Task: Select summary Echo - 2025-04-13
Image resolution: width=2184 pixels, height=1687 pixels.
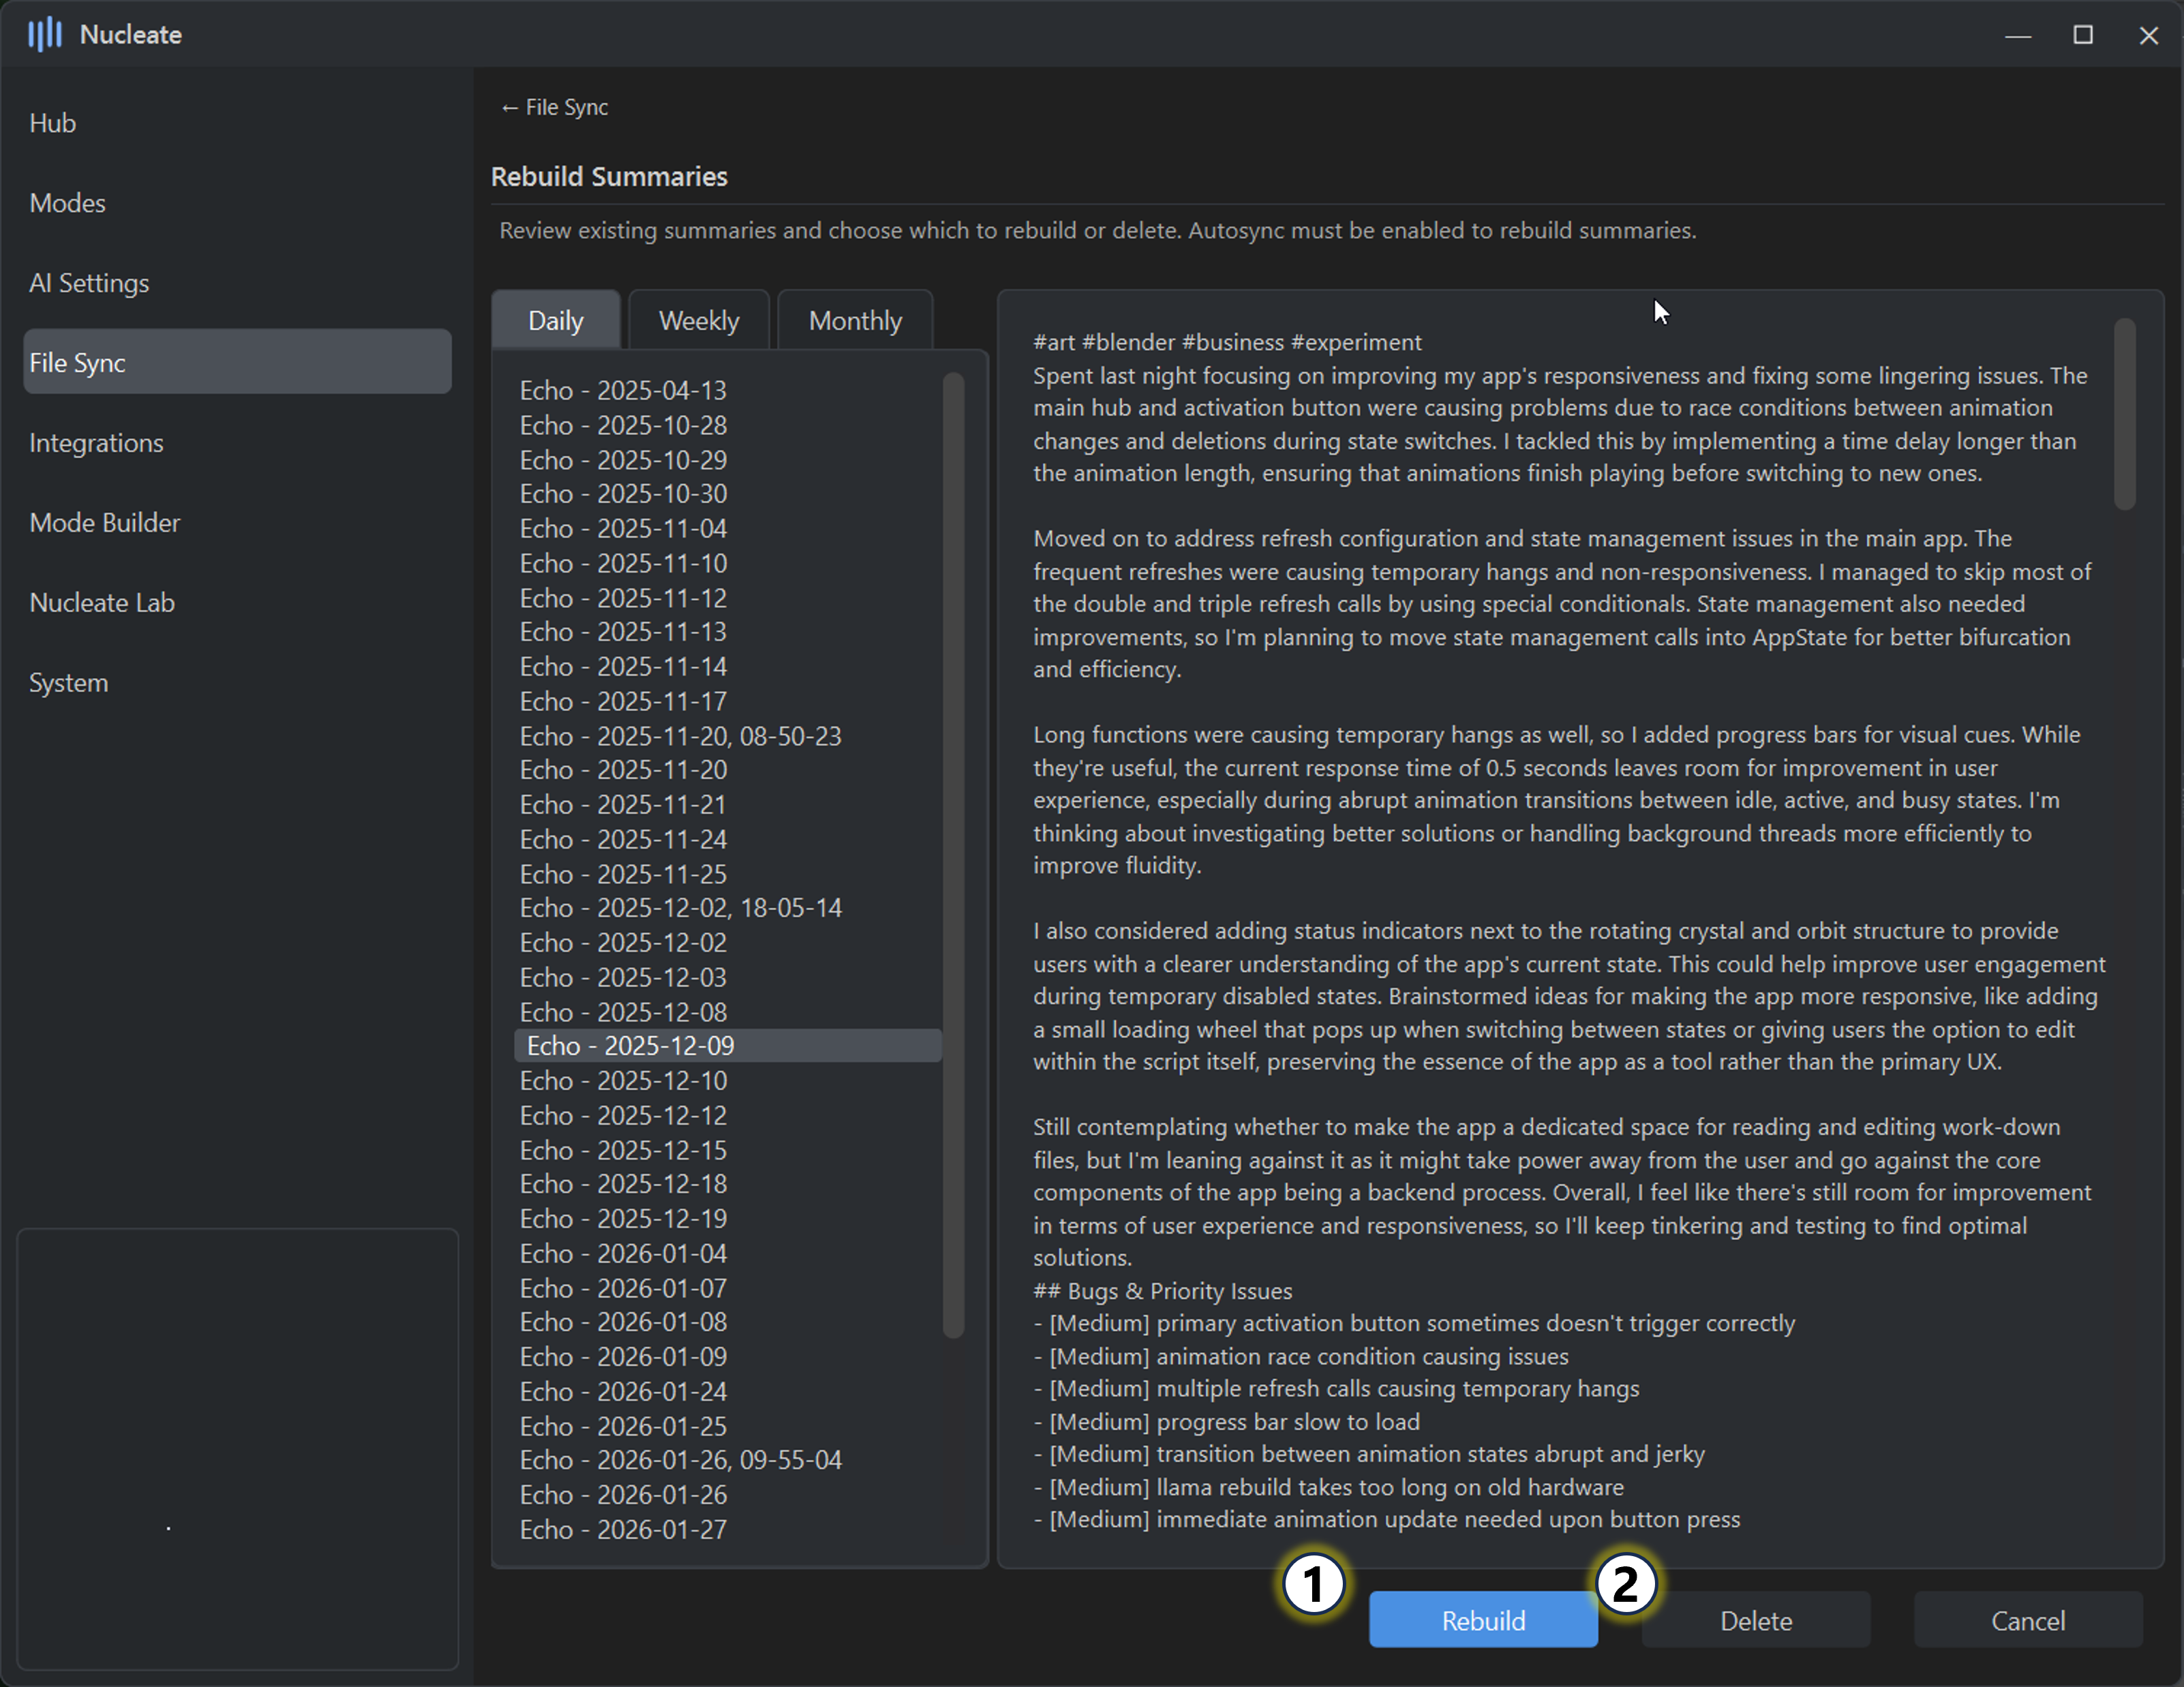Action: click(x=623, y=390)
